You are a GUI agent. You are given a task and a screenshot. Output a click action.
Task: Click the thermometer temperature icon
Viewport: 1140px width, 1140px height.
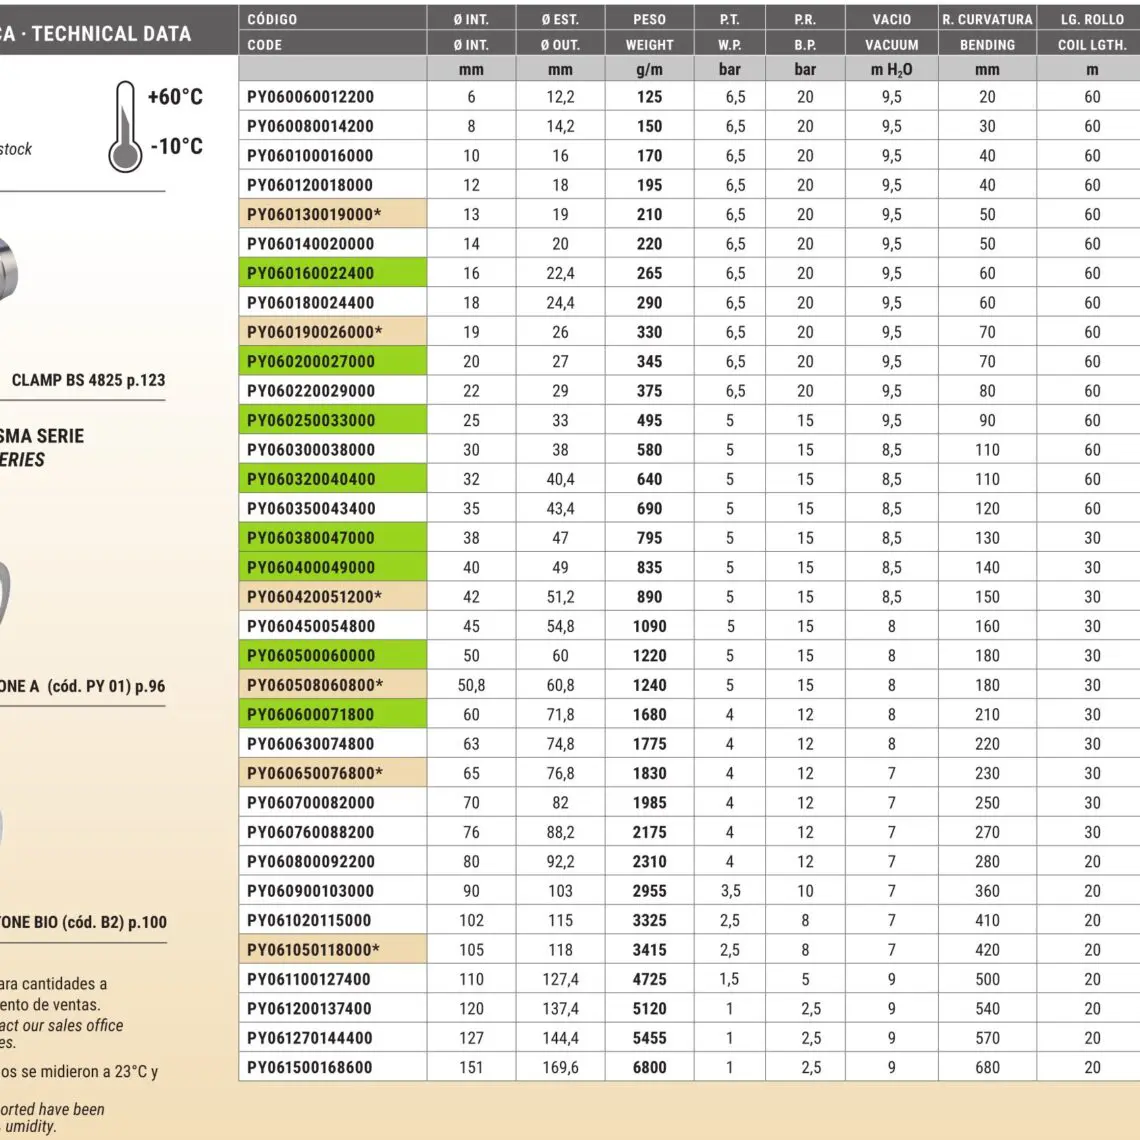(x=124, y=127)
